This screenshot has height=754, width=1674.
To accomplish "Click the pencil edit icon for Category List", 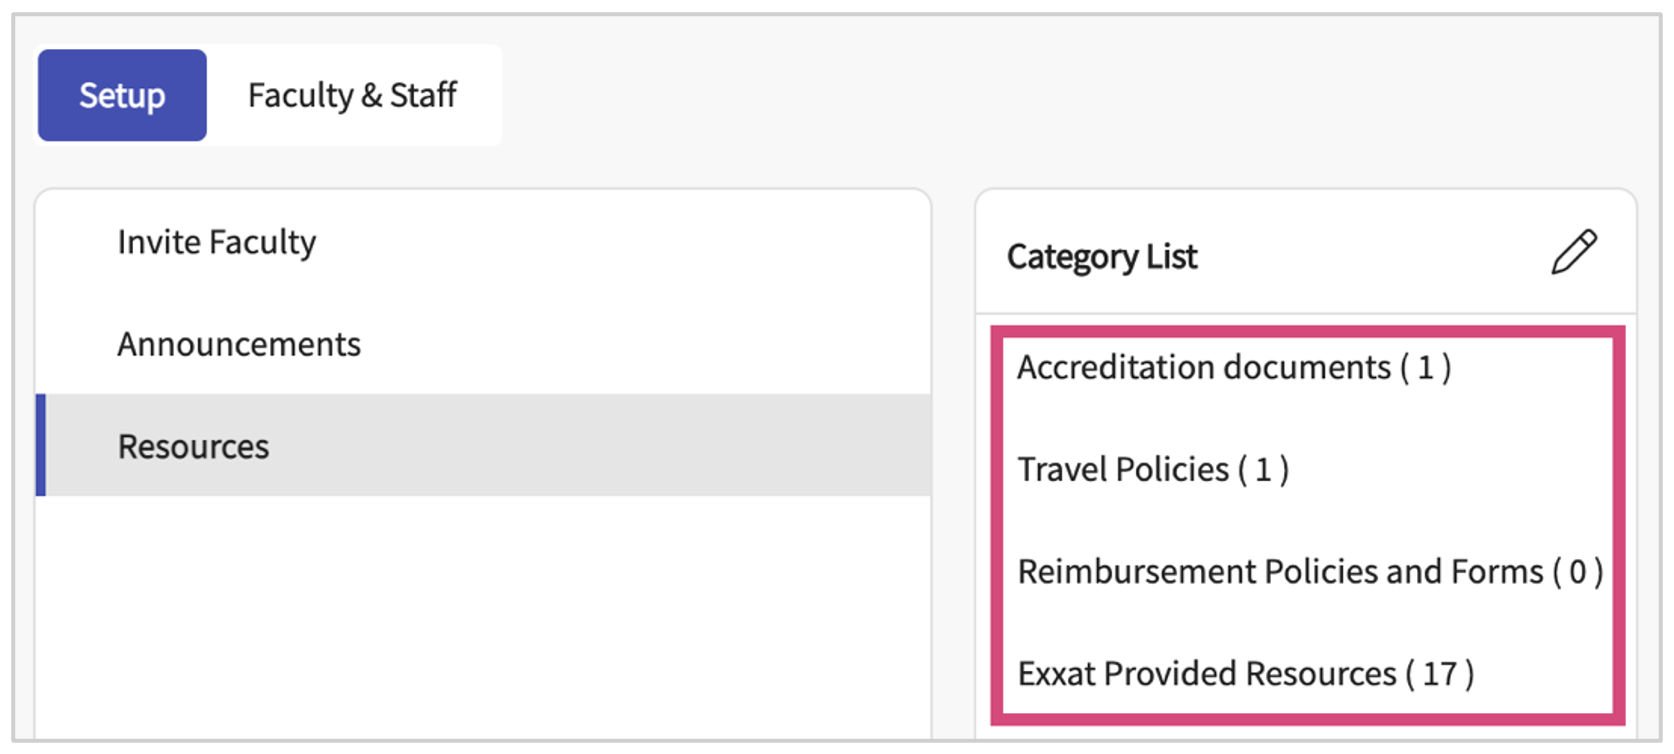I will [1574, 252].
